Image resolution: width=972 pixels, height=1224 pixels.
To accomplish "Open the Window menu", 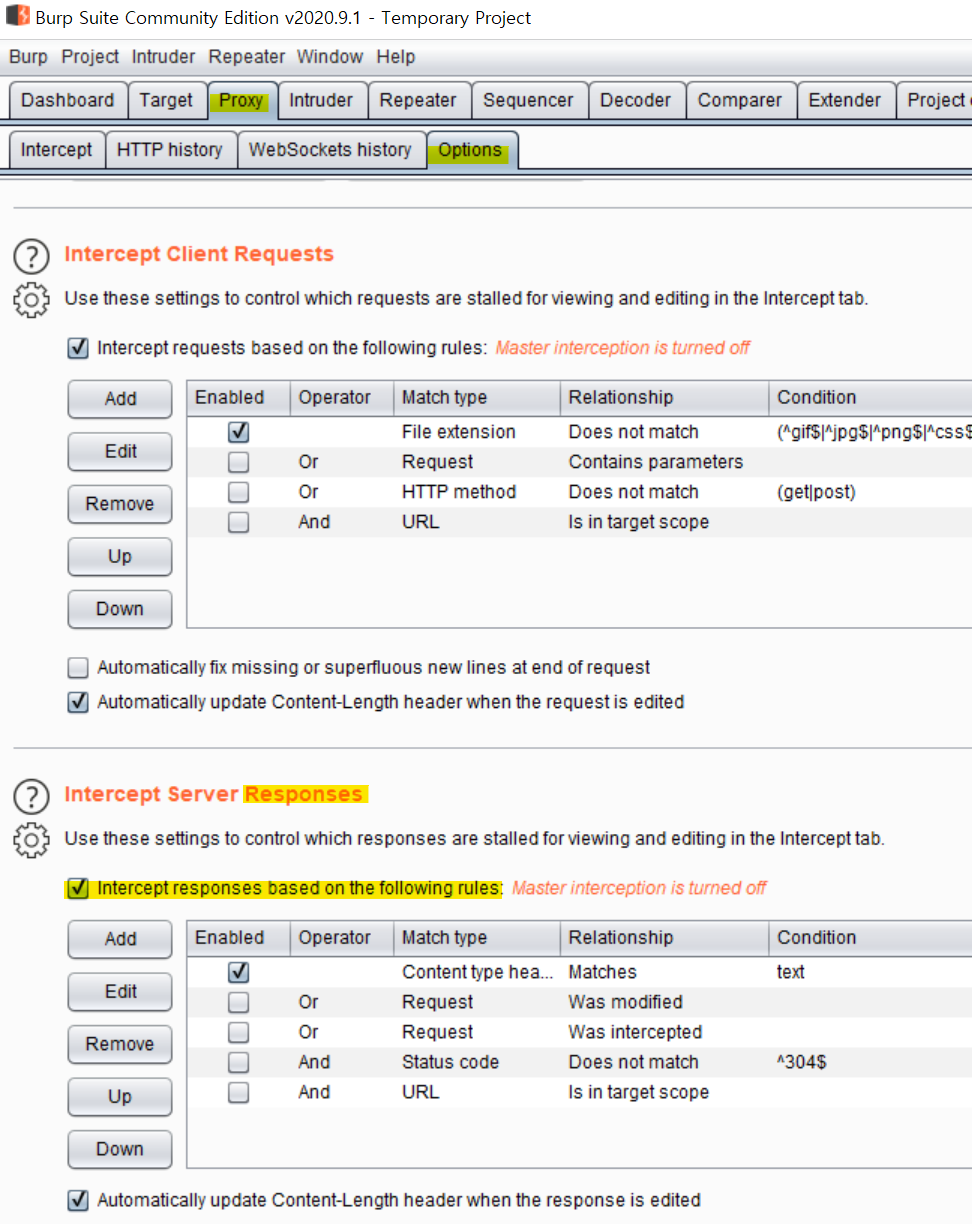I will 331,57.
